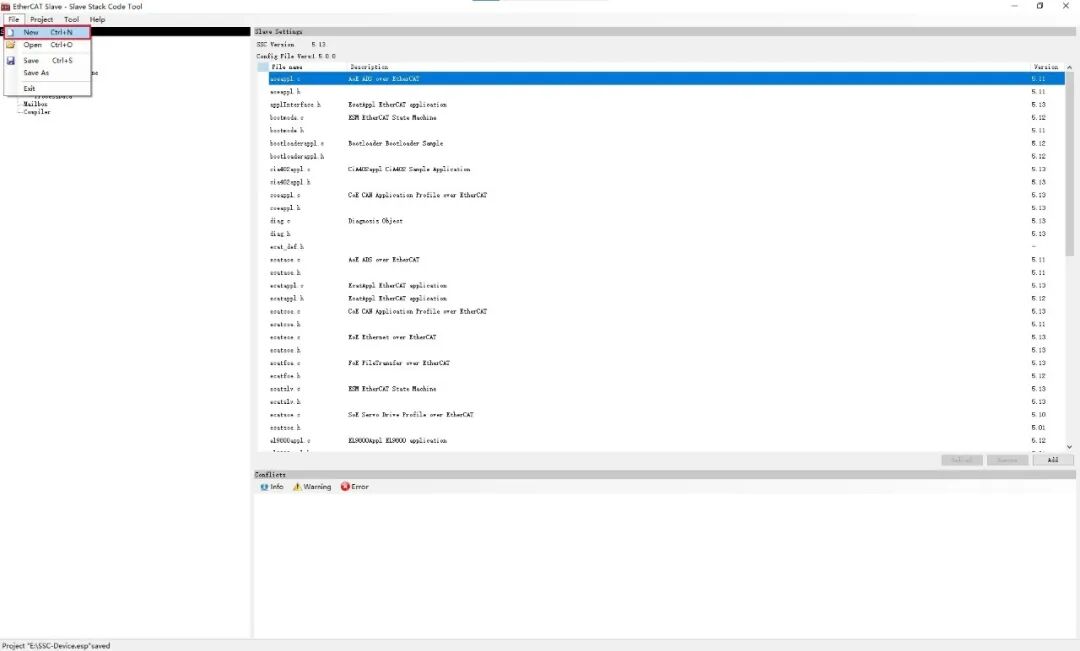Close the File menu via File
This screenshot has height=651, width=1080.
(14, 19)
